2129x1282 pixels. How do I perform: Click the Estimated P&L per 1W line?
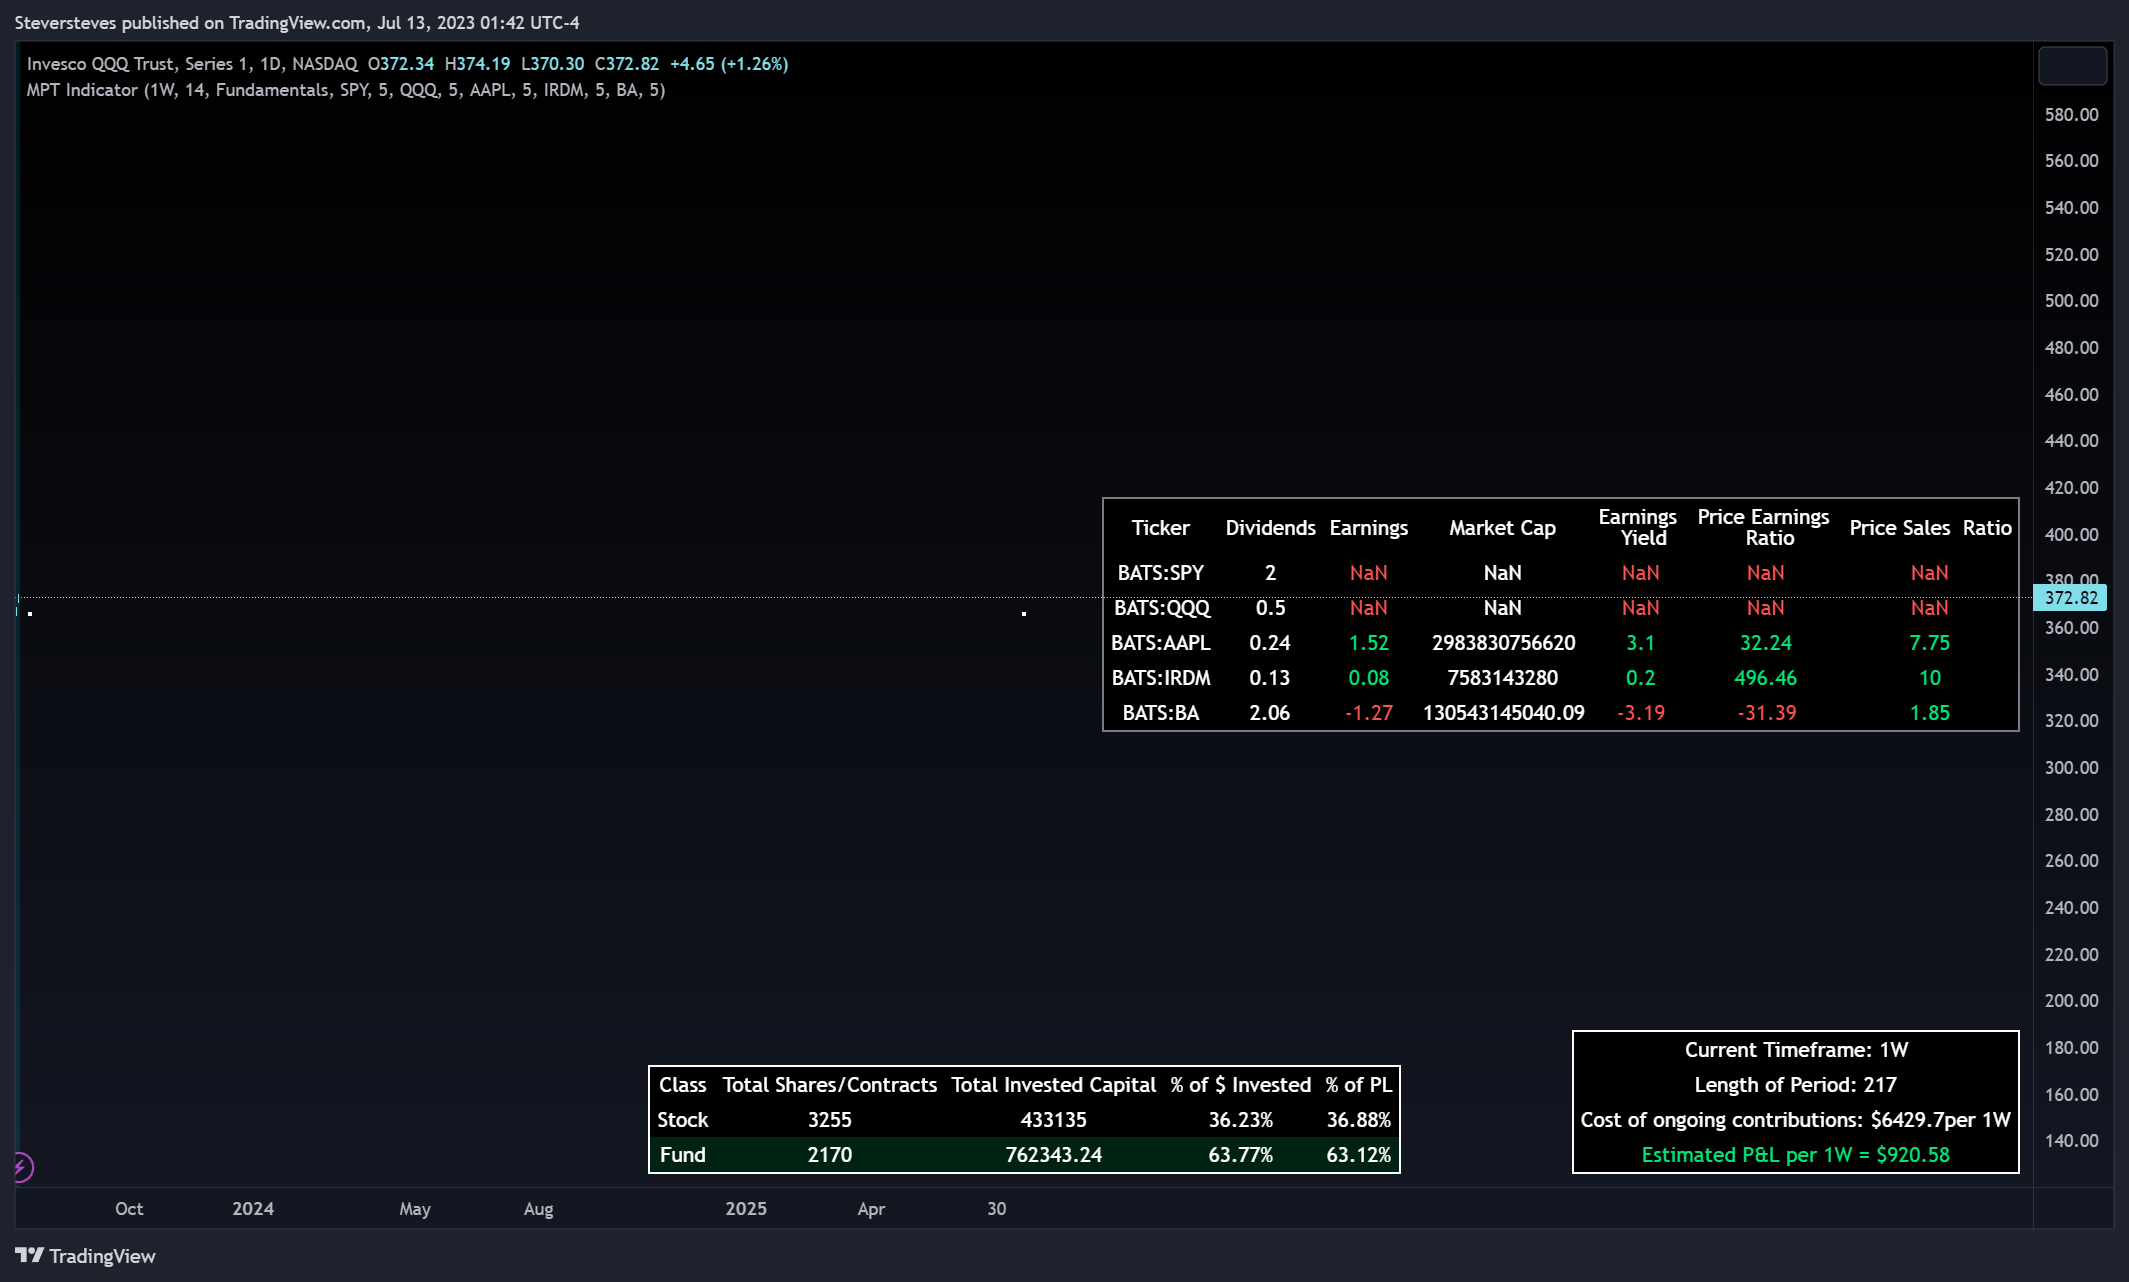[1795, 1155]
